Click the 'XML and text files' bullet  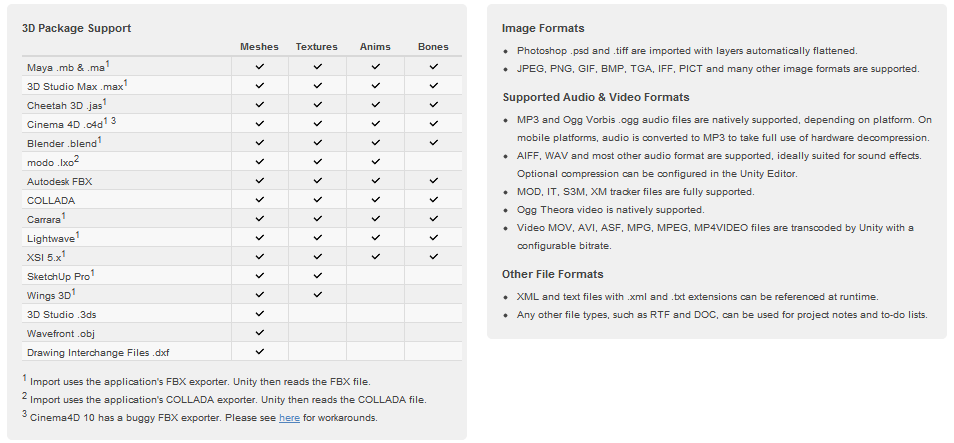tap(698, 297)
